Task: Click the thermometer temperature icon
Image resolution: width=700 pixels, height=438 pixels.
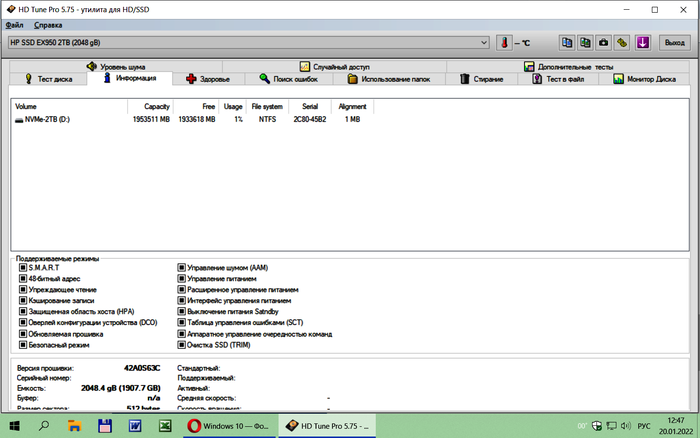Action: [x=504, y=43]
